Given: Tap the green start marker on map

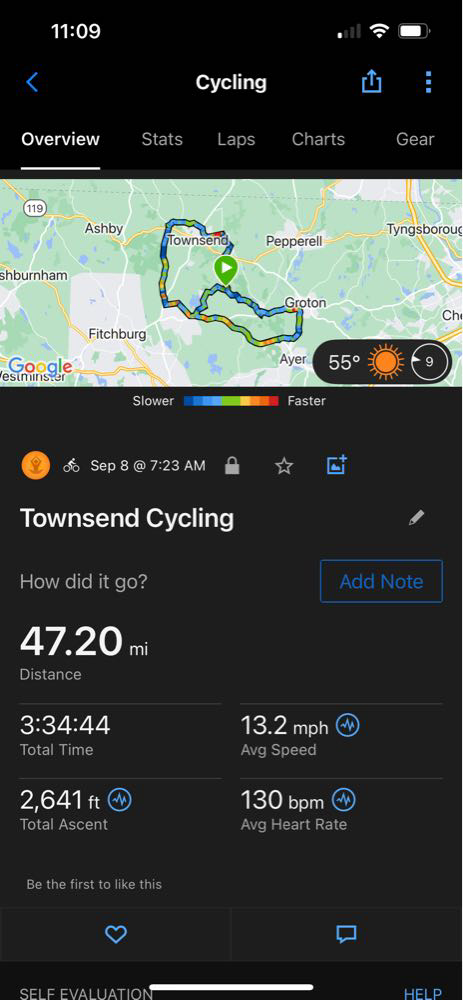Looking at the screenshot, I should (225, 270).
